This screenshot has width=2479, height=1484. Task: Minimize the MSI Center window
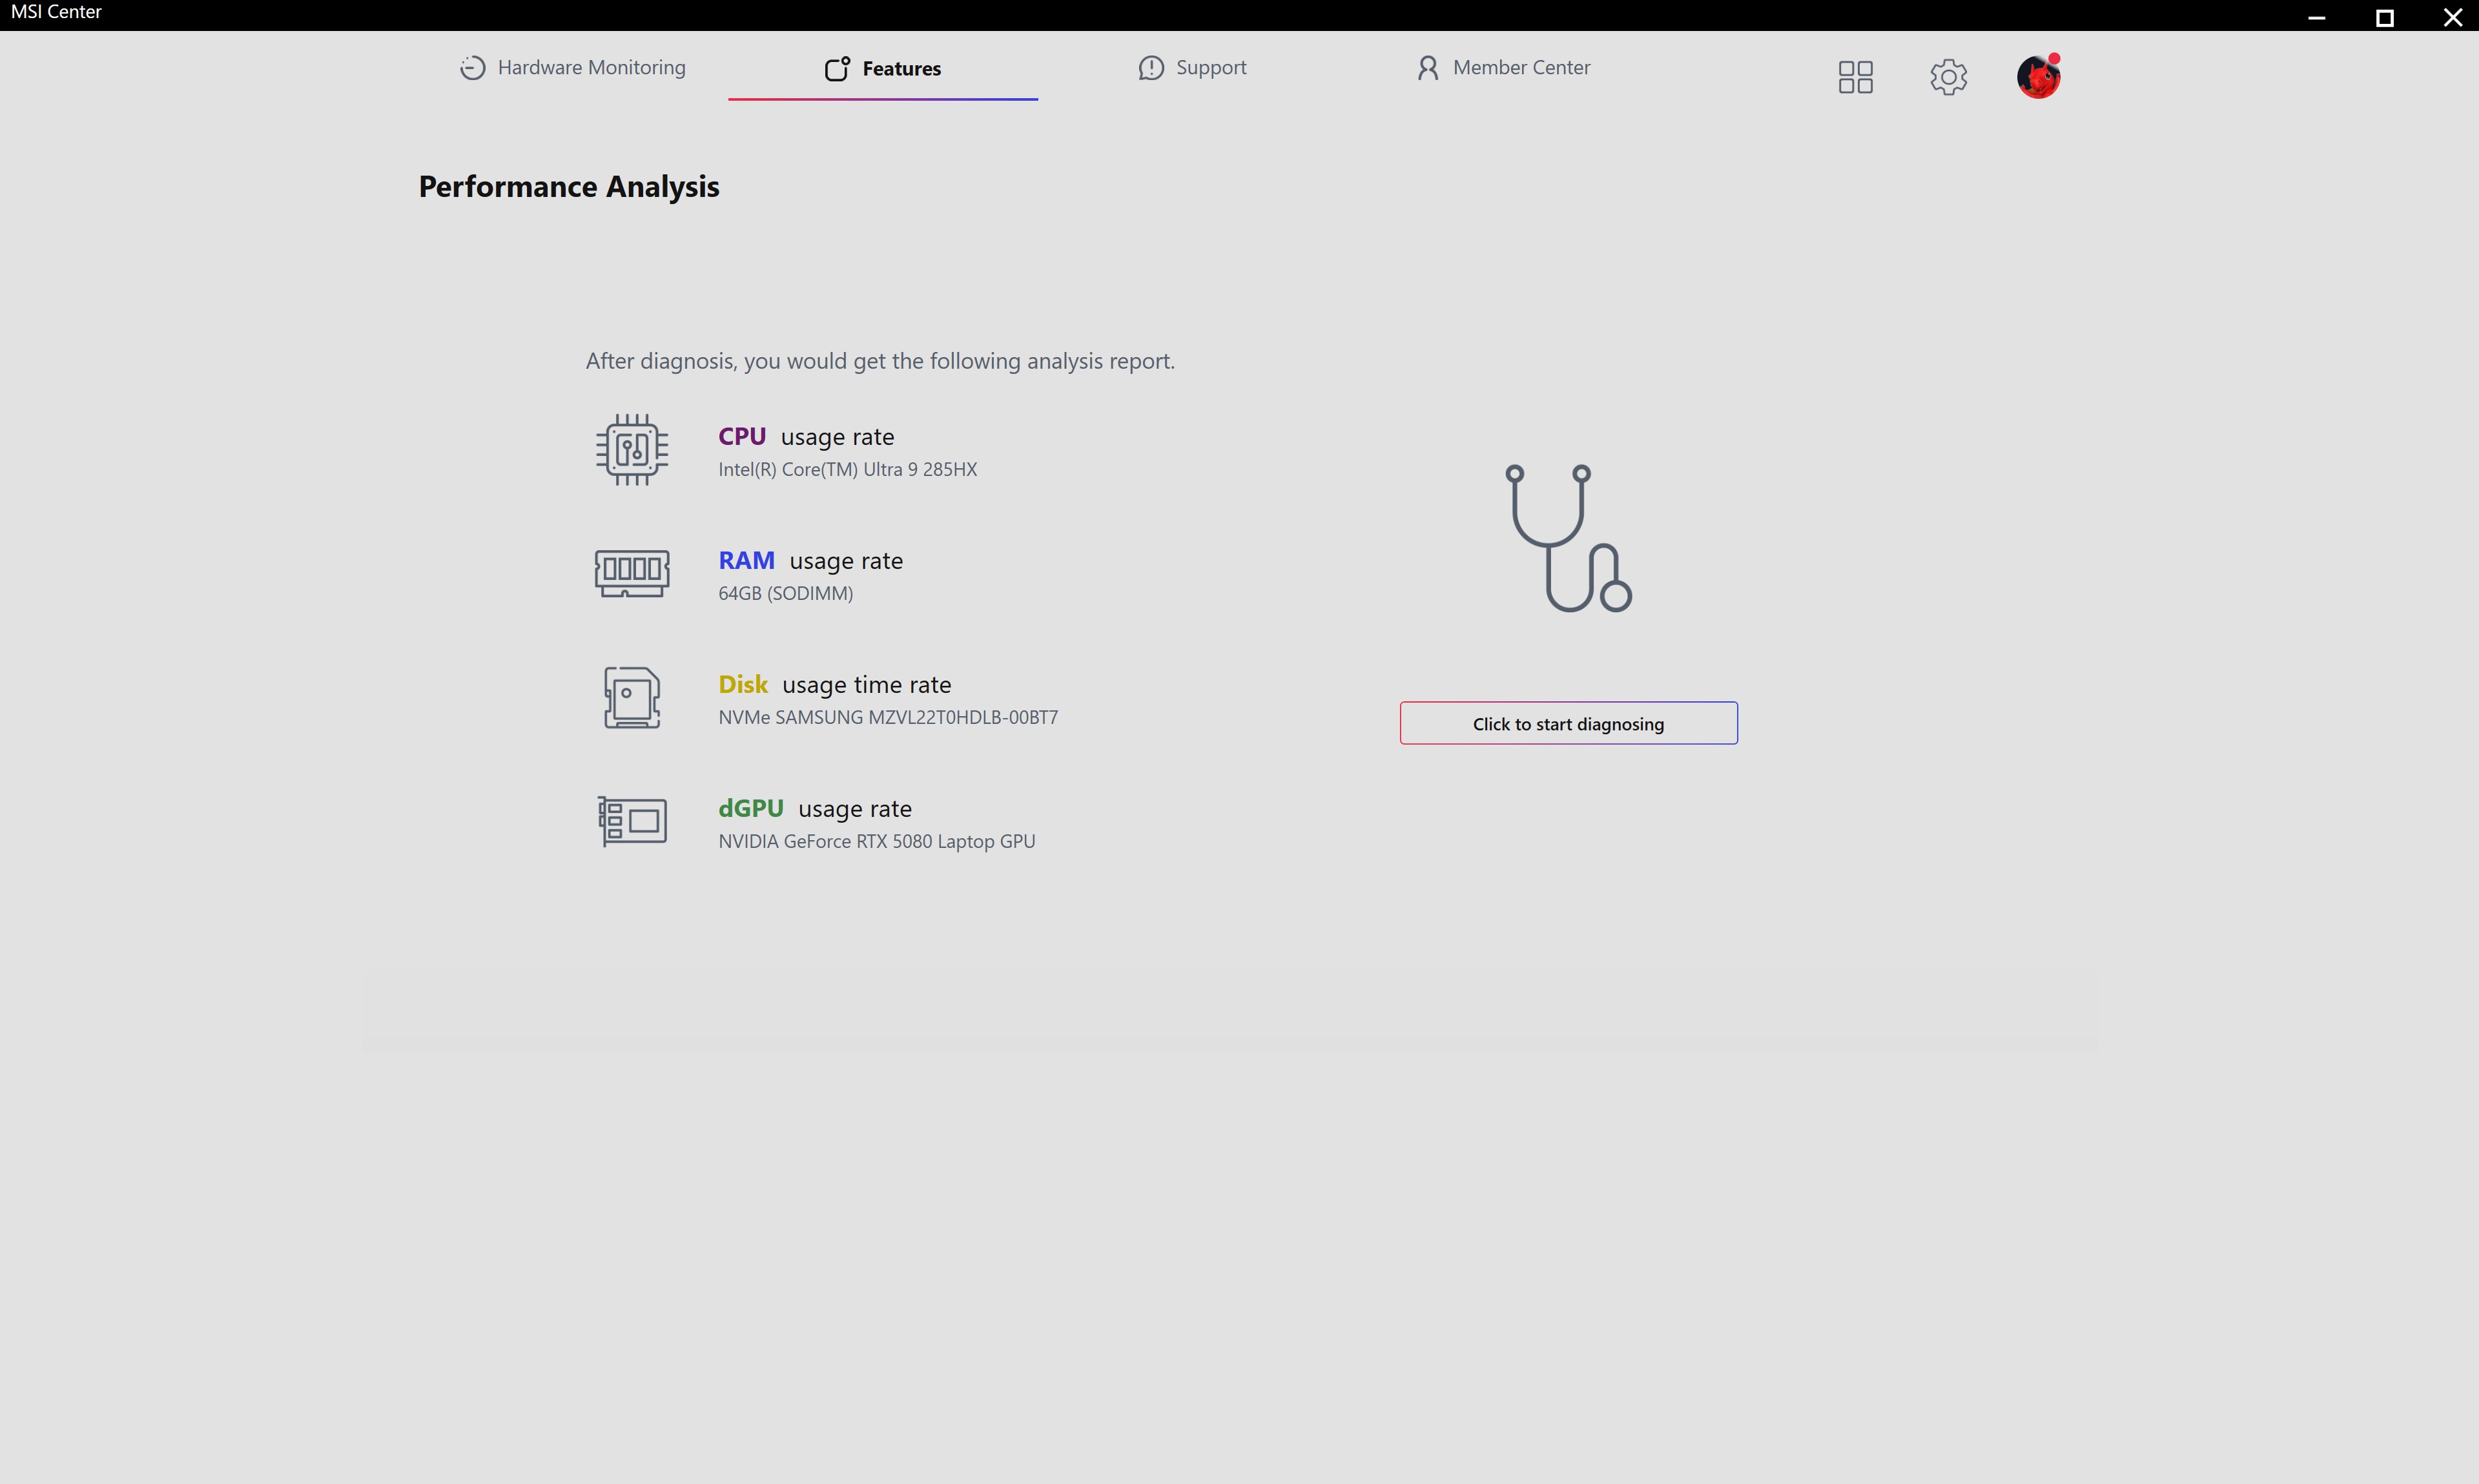coord(2316,17)
